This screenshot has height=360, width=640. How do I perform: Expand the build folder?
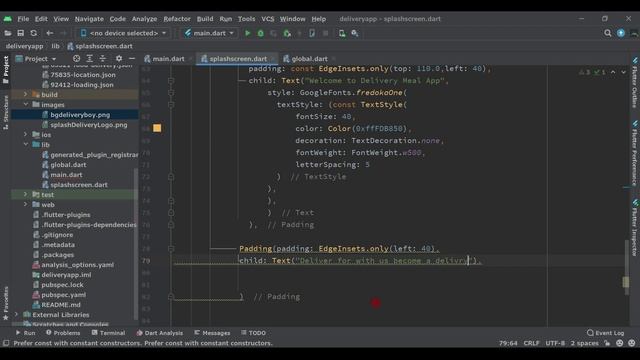click(x=25, y=94)
